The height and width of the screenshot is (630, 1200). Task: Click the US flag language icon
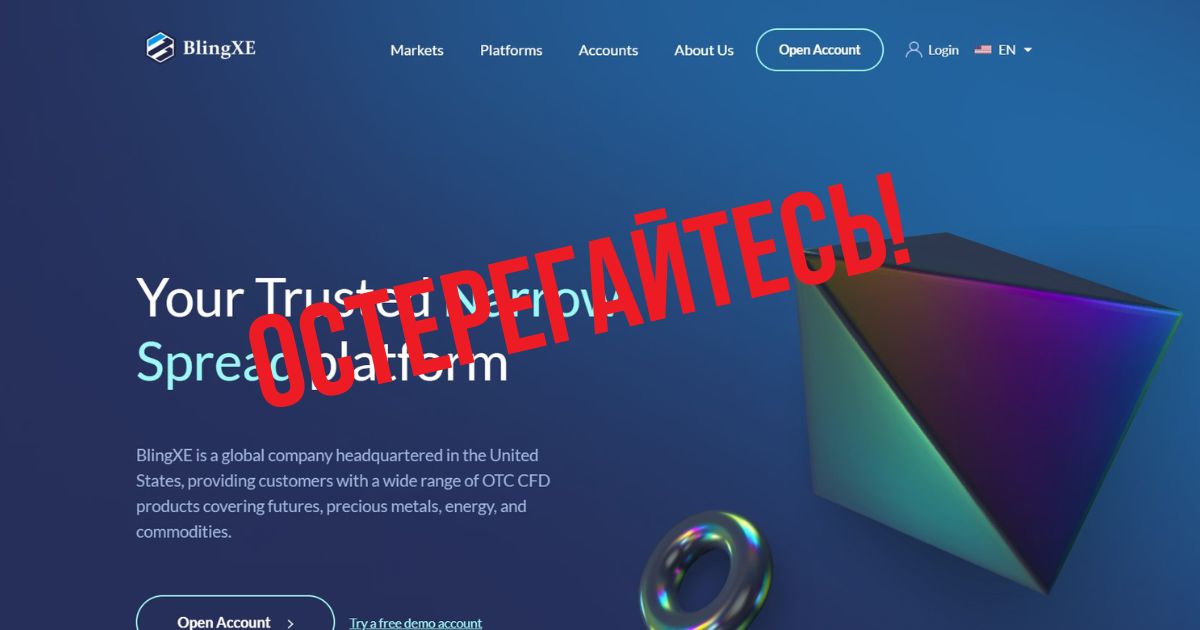tap(983, 50)
